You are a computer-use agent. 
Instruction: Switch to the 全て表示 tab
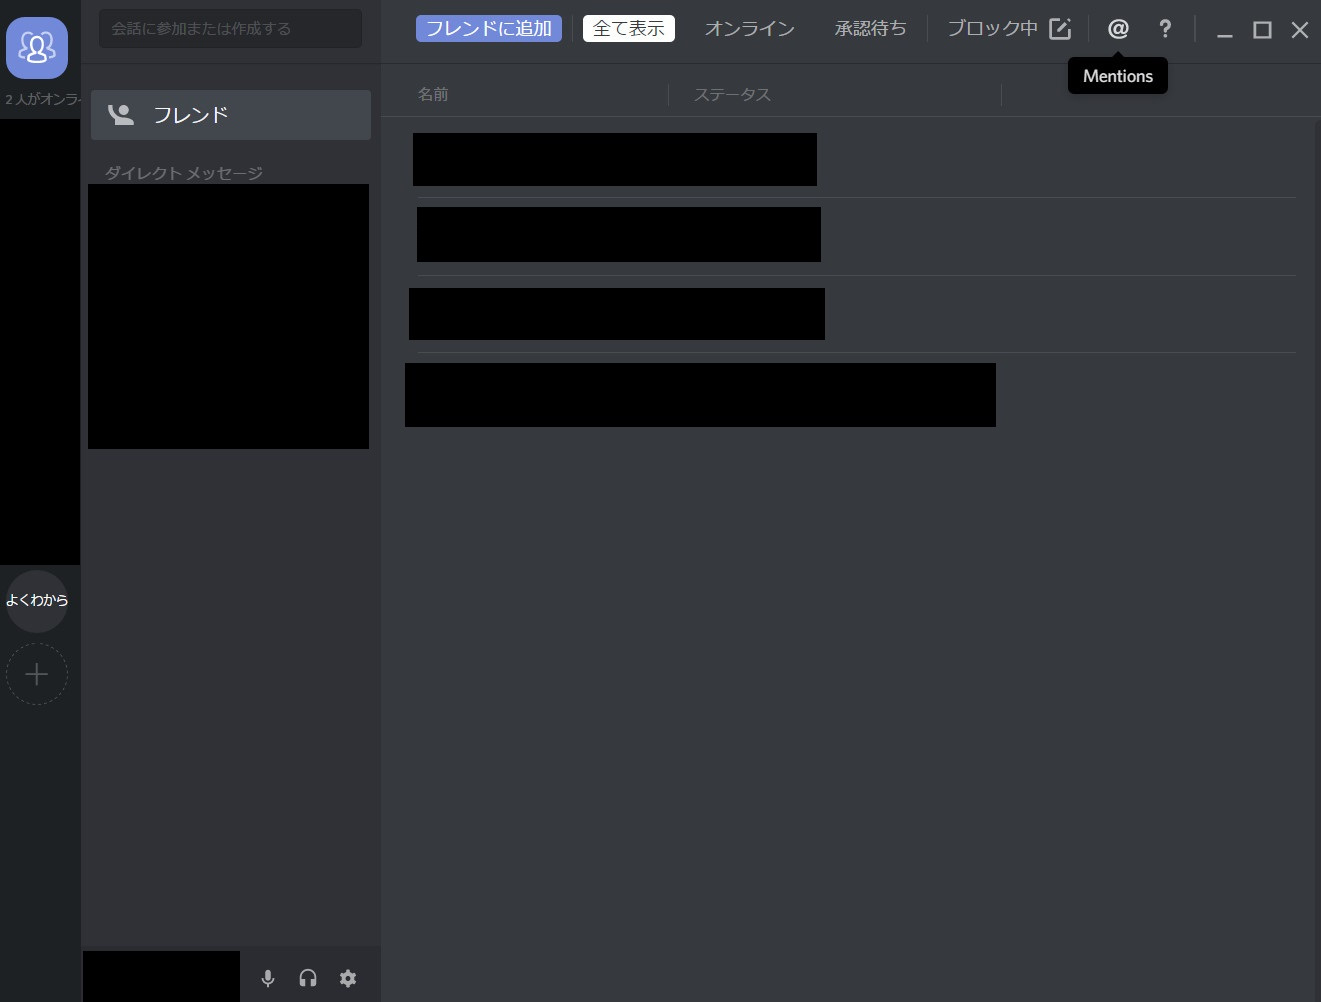[628, 28]
